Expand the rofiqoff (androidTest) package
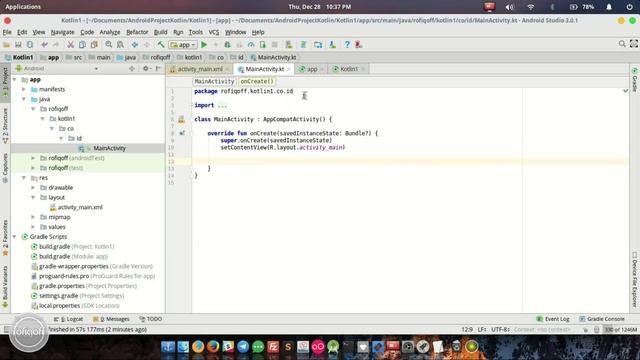This screenshot has width=640, height=360. 33,158
